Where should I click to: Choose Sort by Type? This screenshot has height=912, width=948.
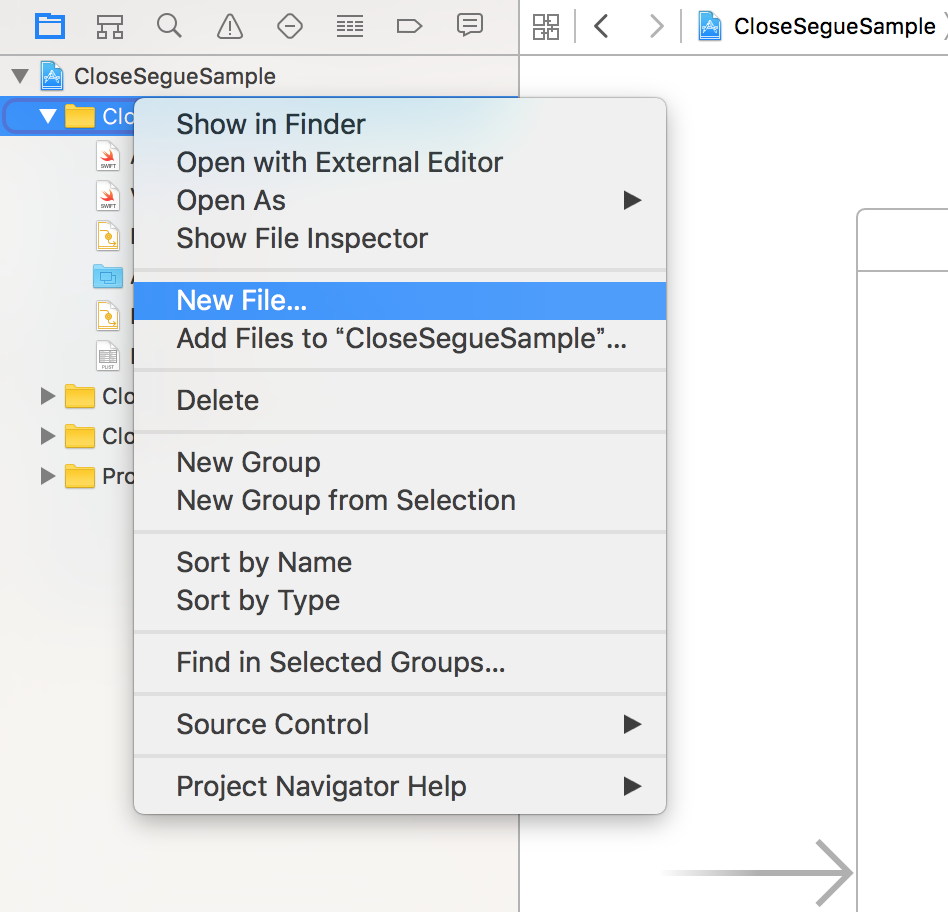point(400,601)
